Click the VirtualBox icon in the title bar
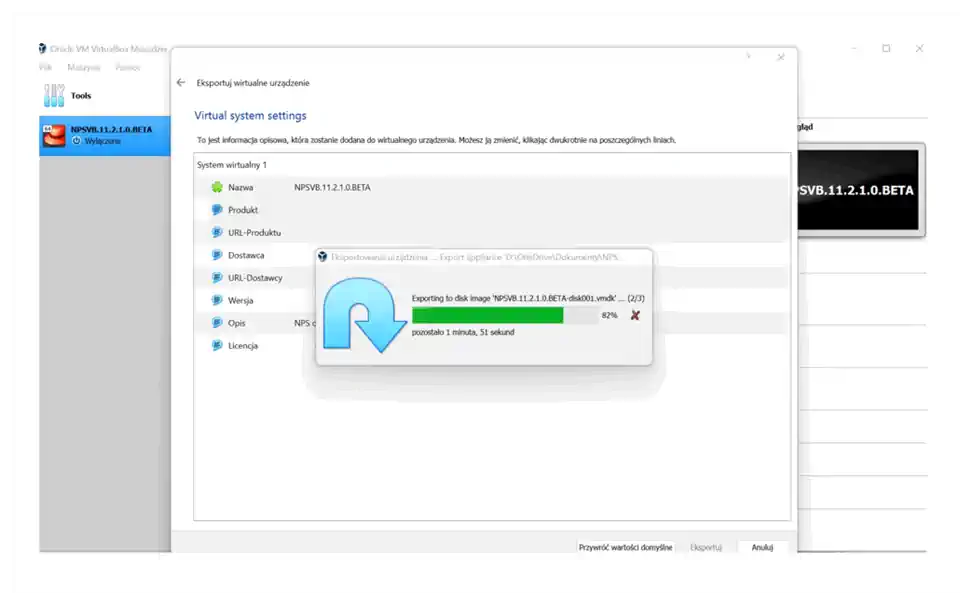Screen dimensions: 972x605 coord(42,48)
